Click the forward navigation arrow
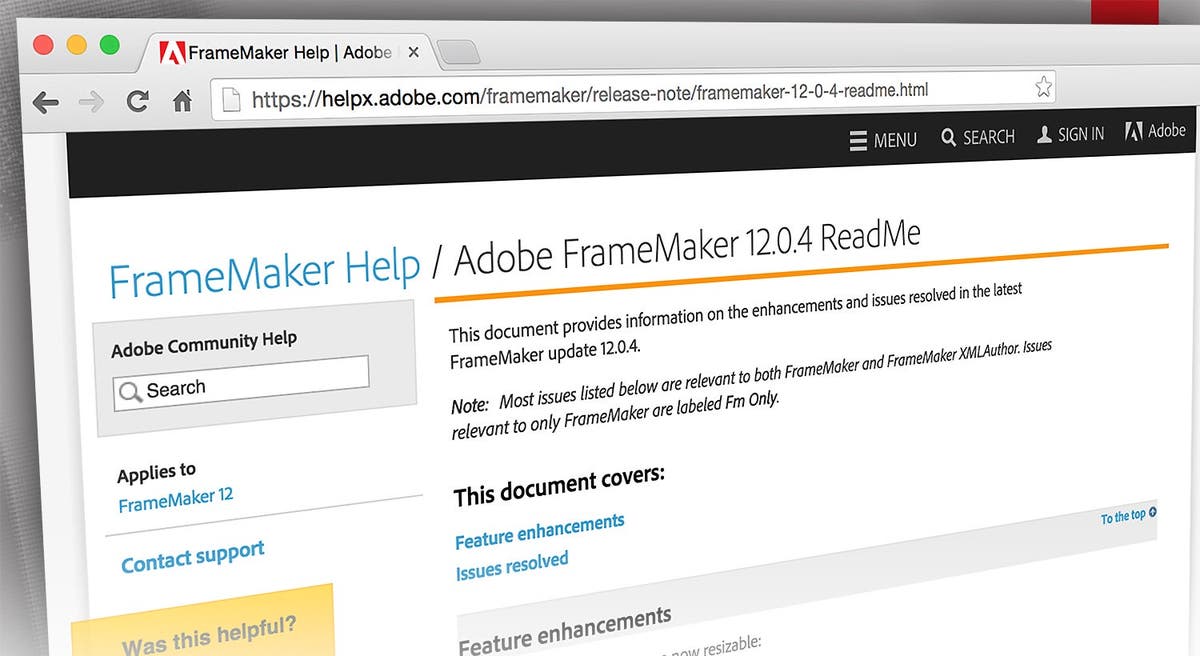Screen dimensions: 1200x656 (92, 102)
